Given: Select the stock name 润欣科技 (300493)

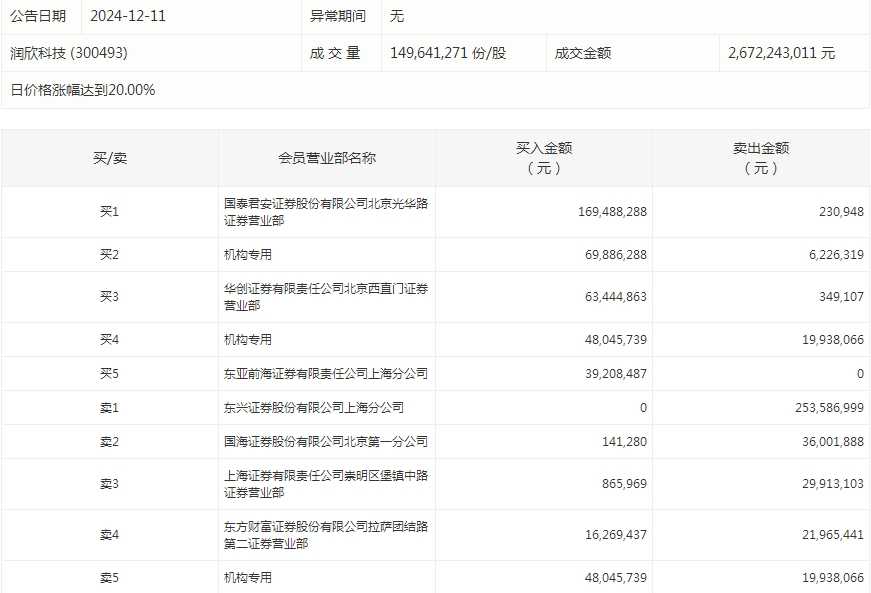Looking at the screenshot, I should pos(69,53).
